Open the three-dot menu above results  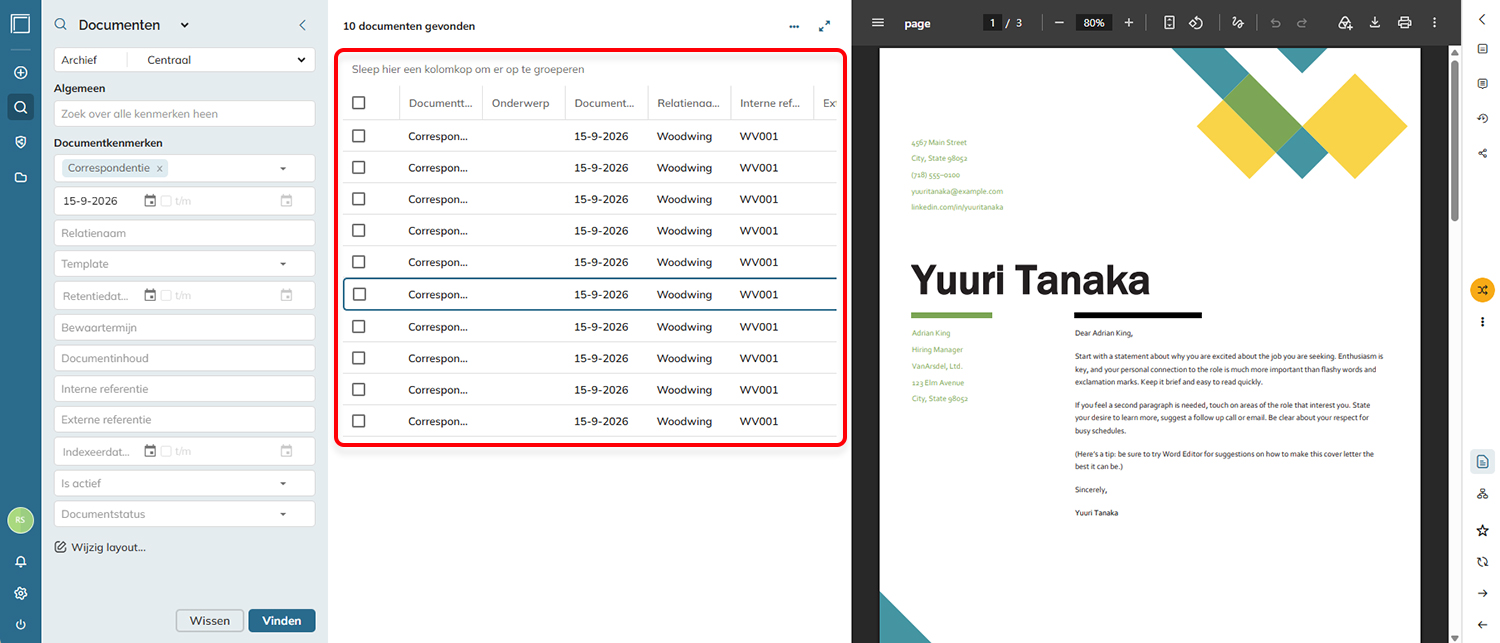click(x=794, y=27)
